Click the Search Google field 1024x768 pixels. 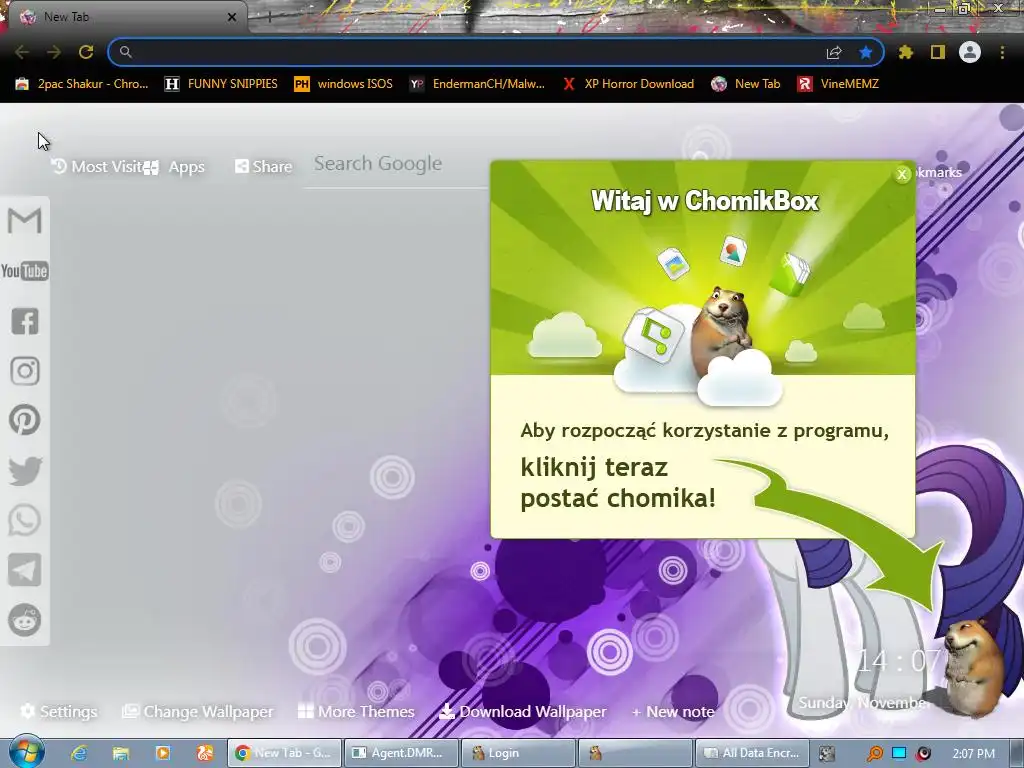coord(397,164)
